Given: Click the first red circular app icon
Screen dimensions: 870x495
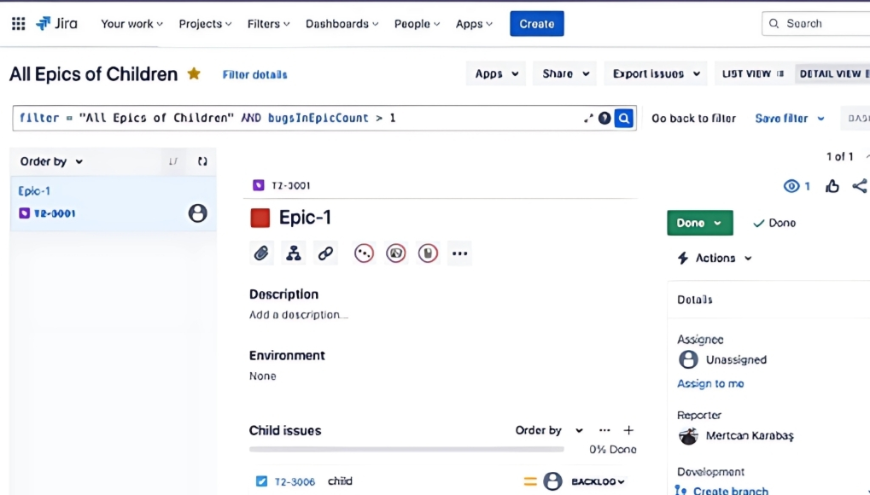Looking at the screenshot, I should click(364, 254).
